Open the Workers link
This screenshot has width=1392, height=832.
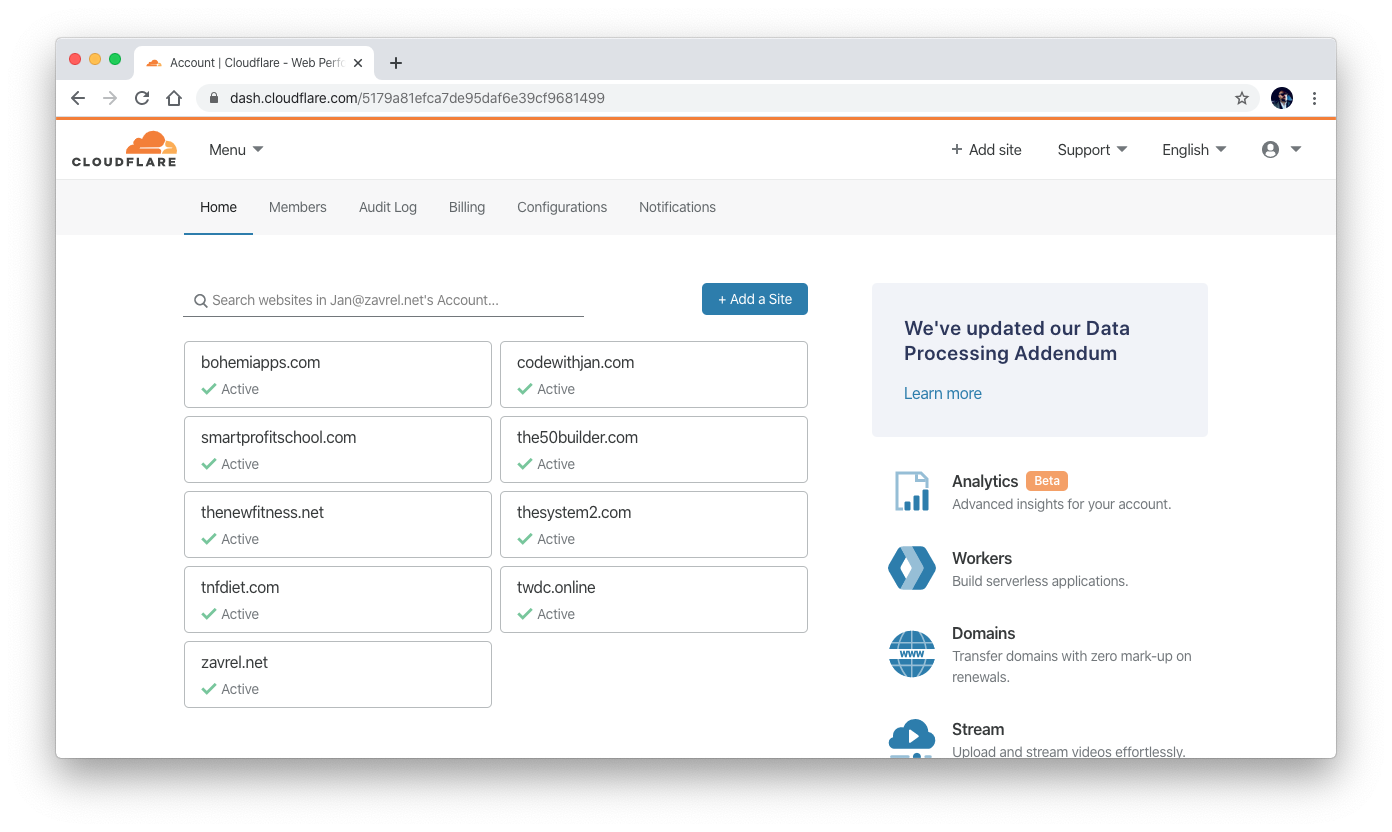pyautogui.click(x=982, y=558)
